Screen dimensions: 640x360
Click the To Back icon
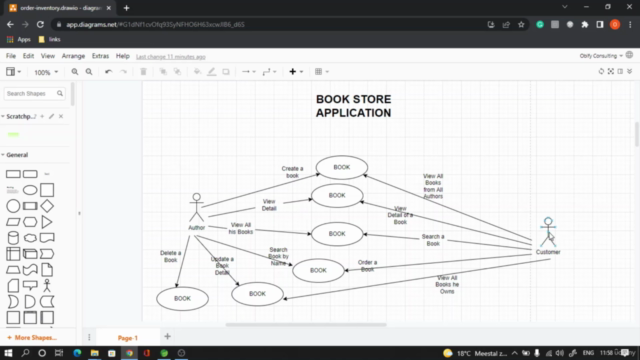click(x=177, y=72)
